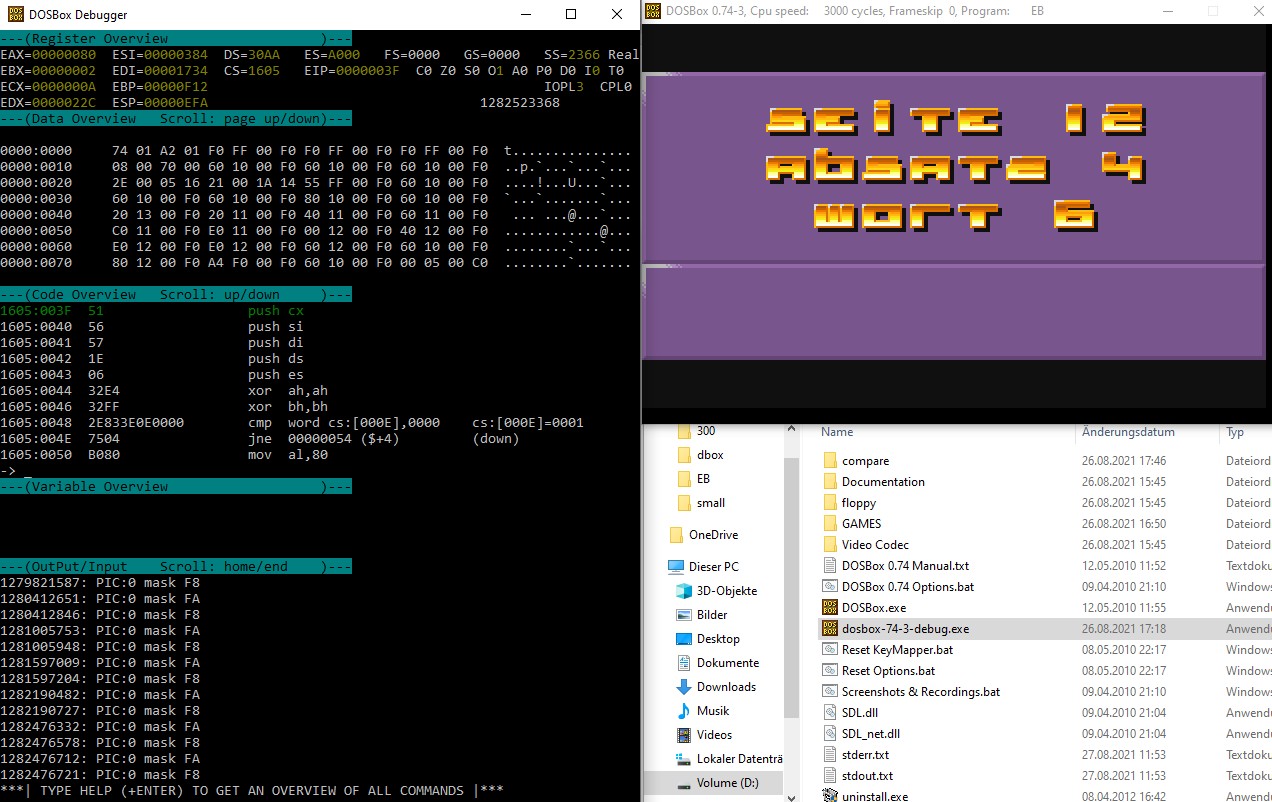Open the 300 folder in navigation pane
Viewport: 1272px width, 802px height.
pyautogui.click(x=706, y=431)
